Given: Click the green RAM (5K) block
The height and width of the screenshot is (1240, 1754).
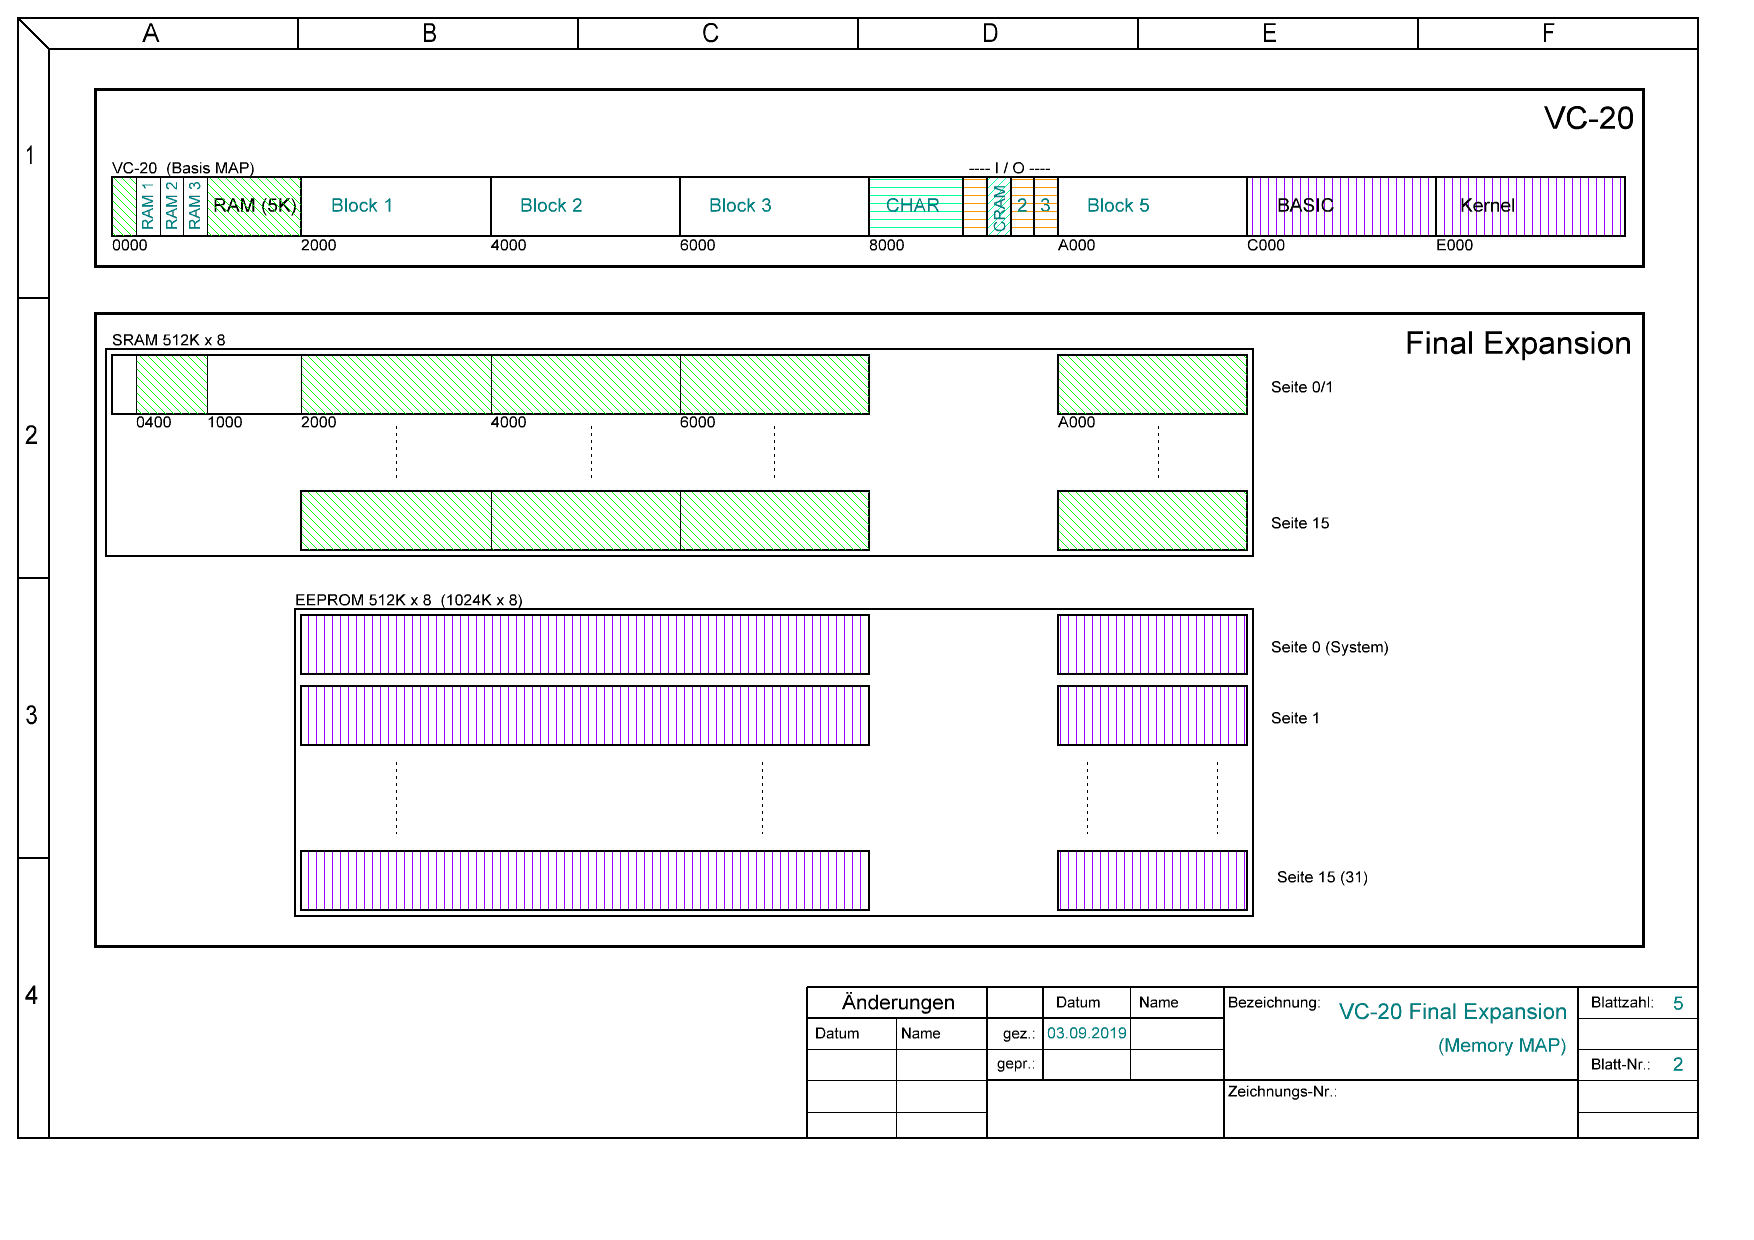Looking at the screenshot, I should (255, 206).
